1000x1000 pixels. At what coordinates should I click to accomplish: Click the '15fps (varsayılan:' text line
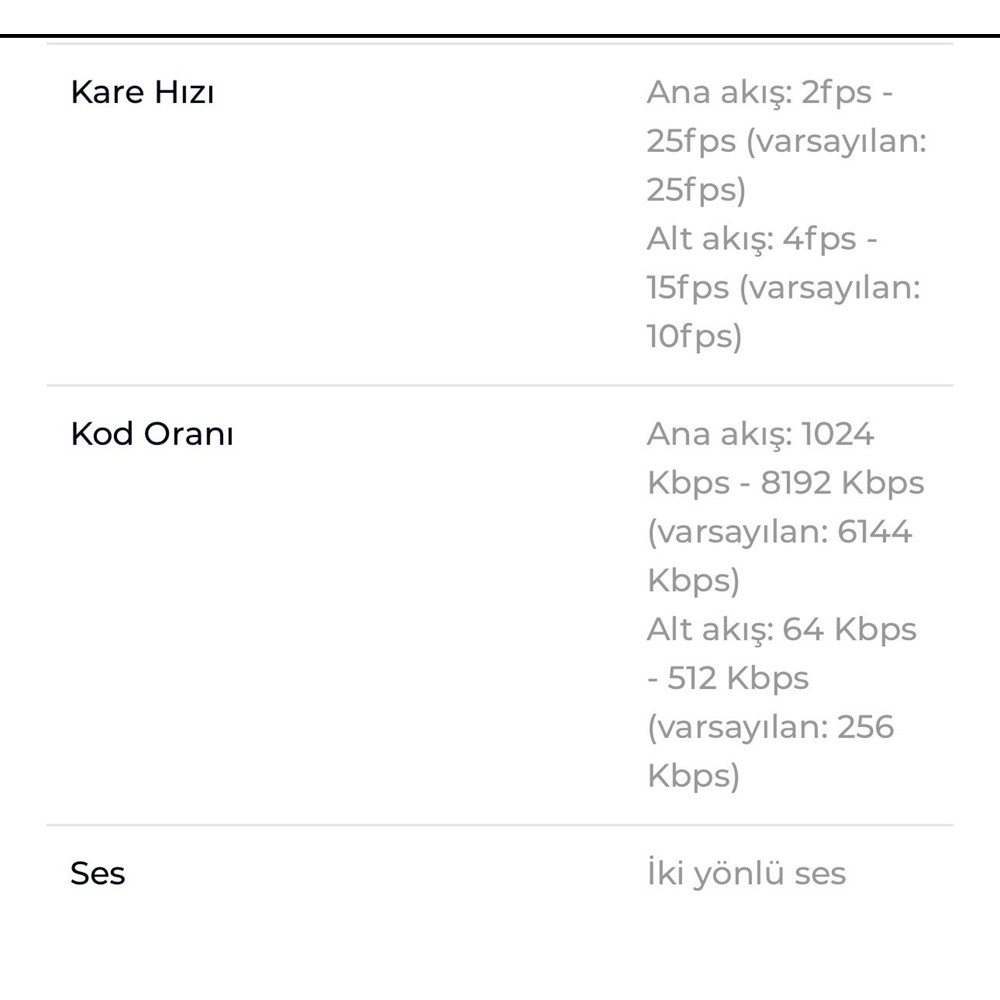(783, 288)
